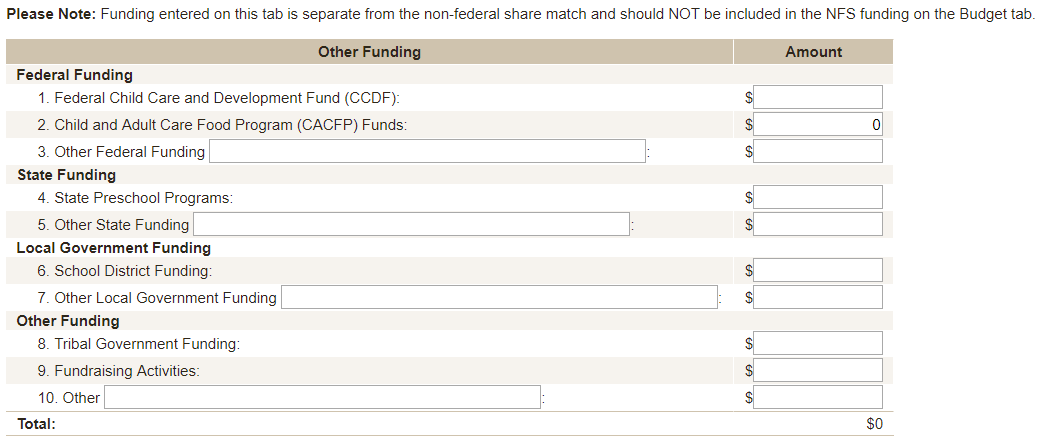Click the Tribal Government Funding amount field
The height and width of the screenshot is (441, 1037).
coord(818,343)
